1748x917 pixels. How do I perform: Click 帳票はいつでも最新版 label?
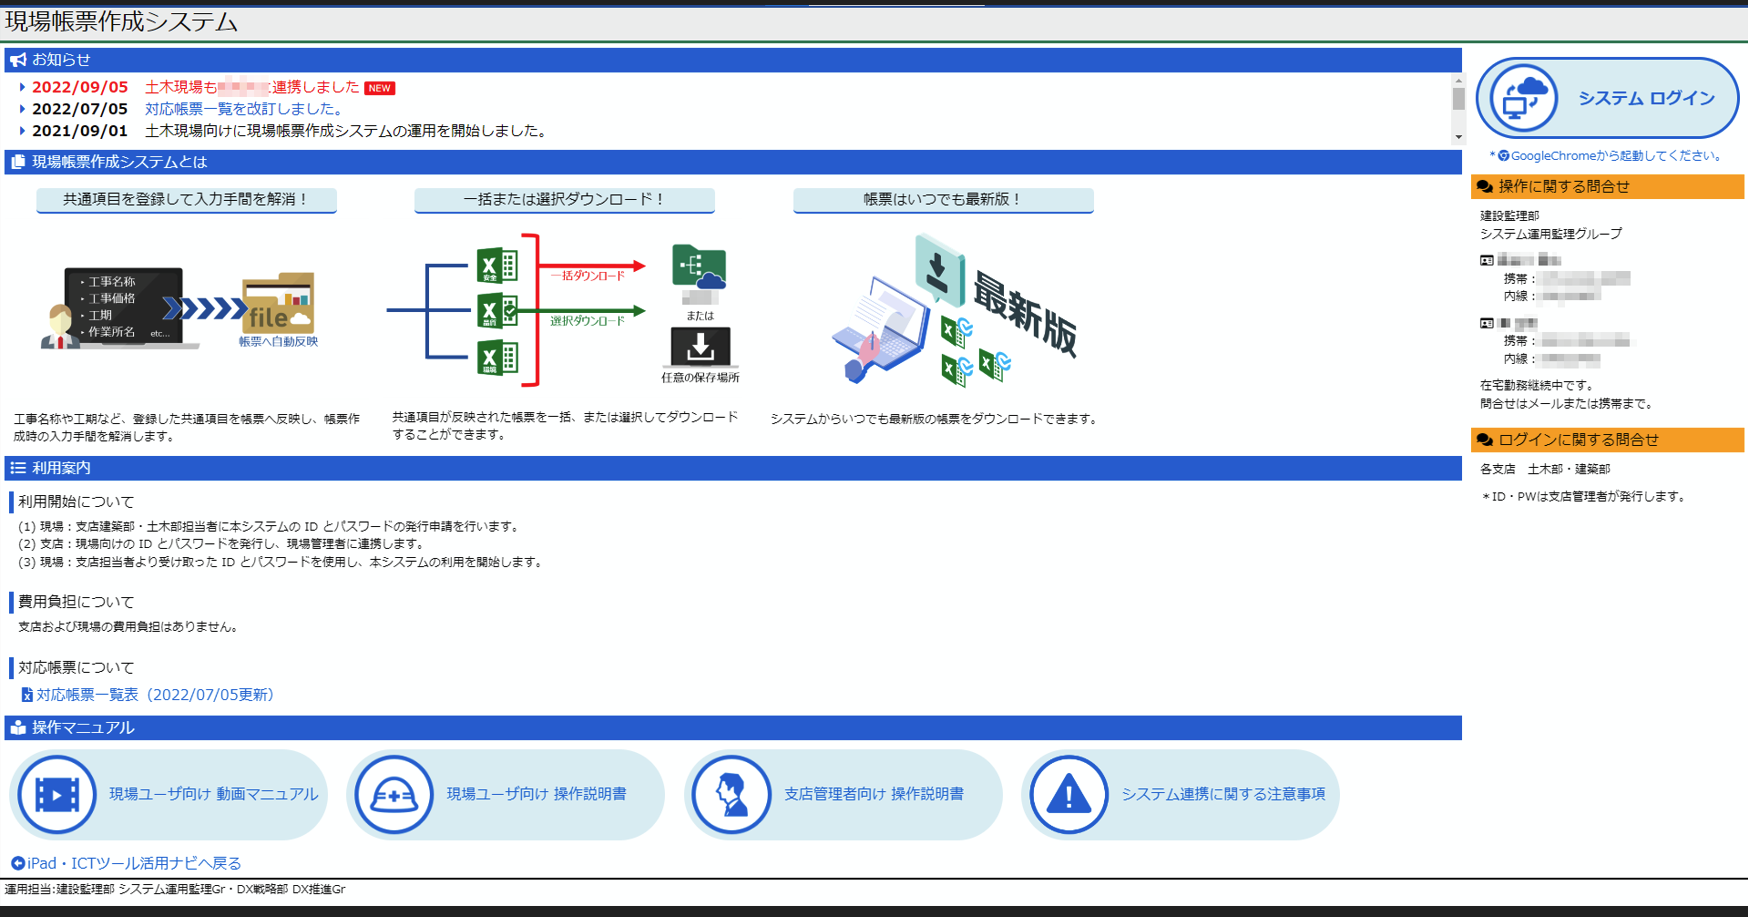click(943, 200)
